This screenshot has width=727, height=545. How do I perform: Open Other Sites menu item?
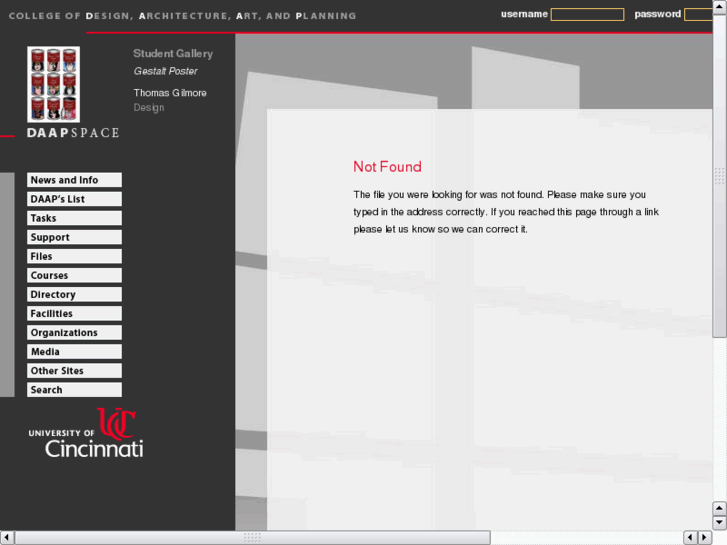pos(74,370)
